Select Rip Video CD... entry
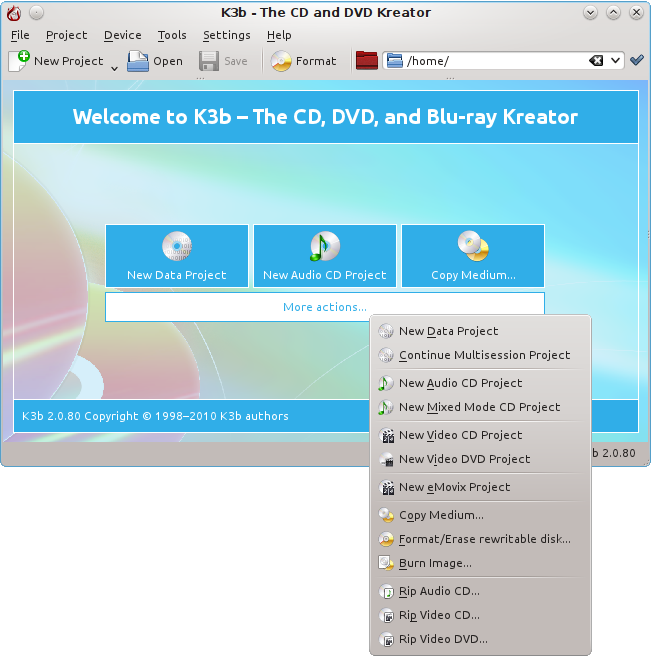This screenshot has width=651, height=656. (480, 615)
